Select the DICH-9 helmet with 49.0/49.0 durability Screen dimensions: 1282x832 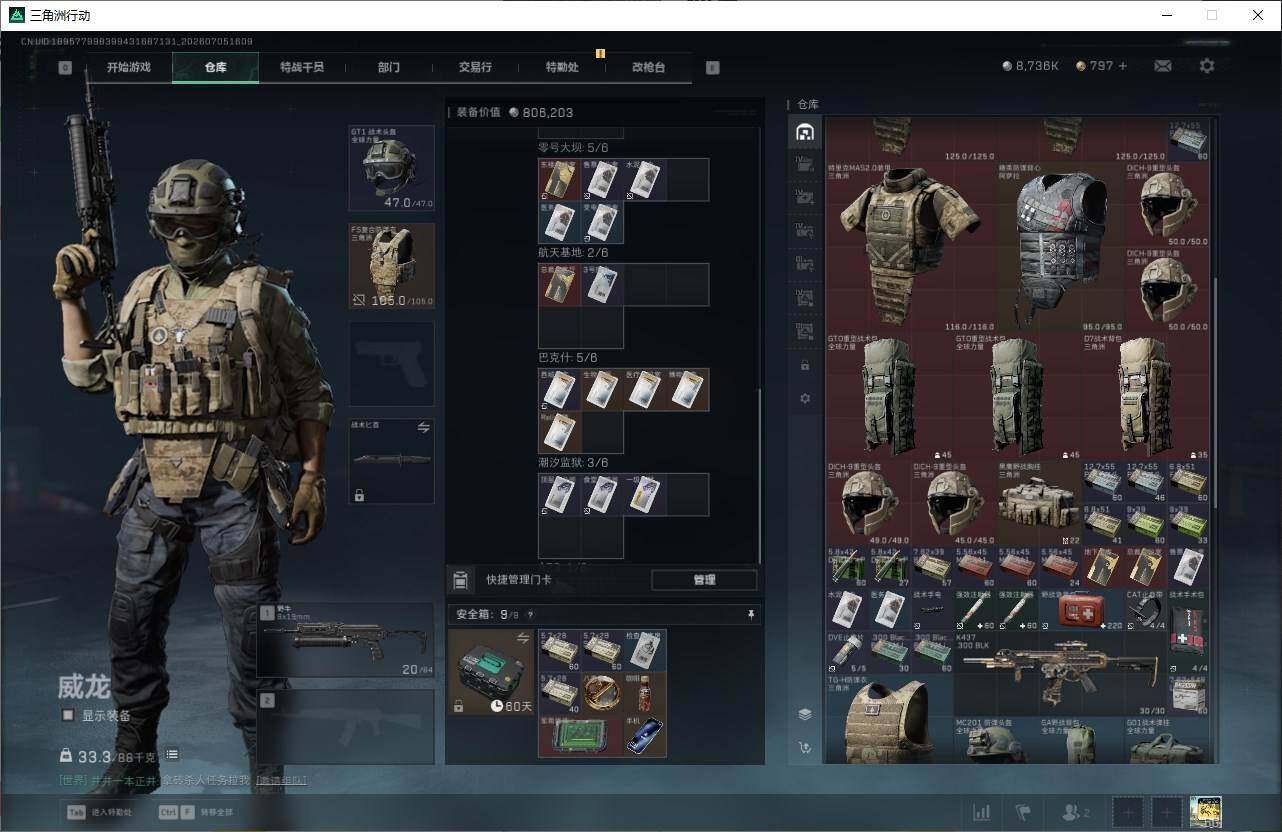(x=869, y=503)
